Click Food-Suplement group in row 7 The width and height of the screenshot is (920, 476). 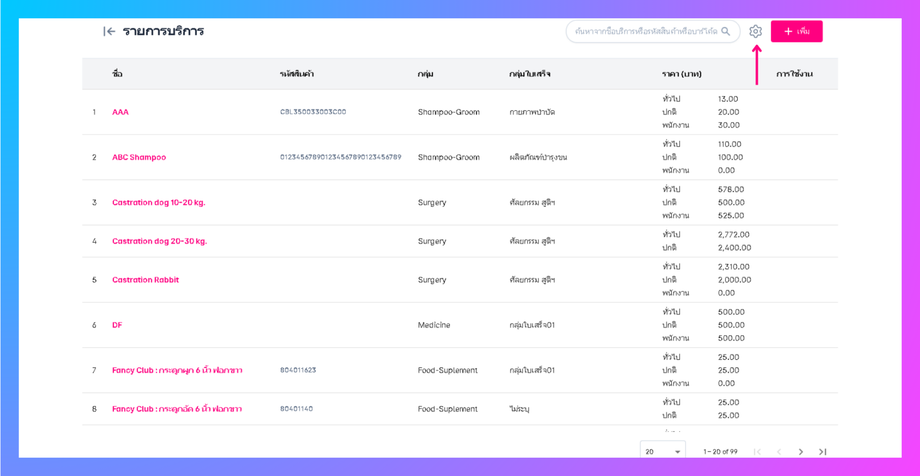click(448, 370)
